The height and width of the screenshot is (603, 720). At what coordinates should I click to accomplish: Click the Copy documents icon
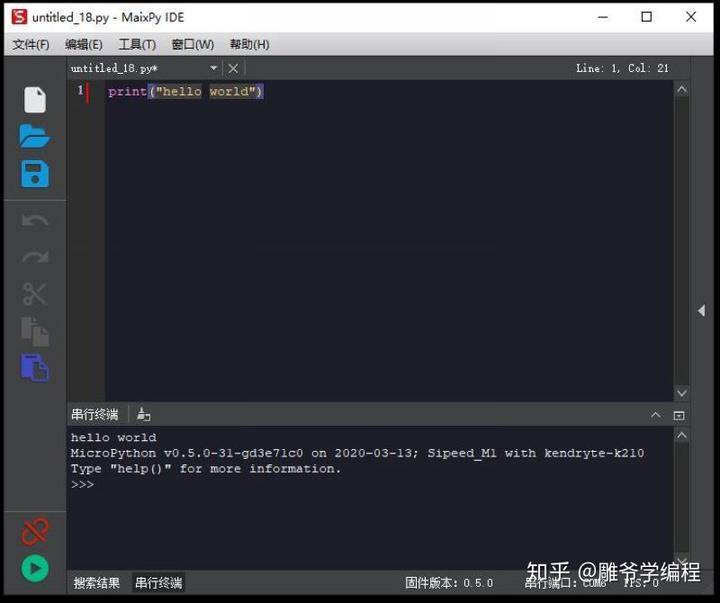point(35,331)
